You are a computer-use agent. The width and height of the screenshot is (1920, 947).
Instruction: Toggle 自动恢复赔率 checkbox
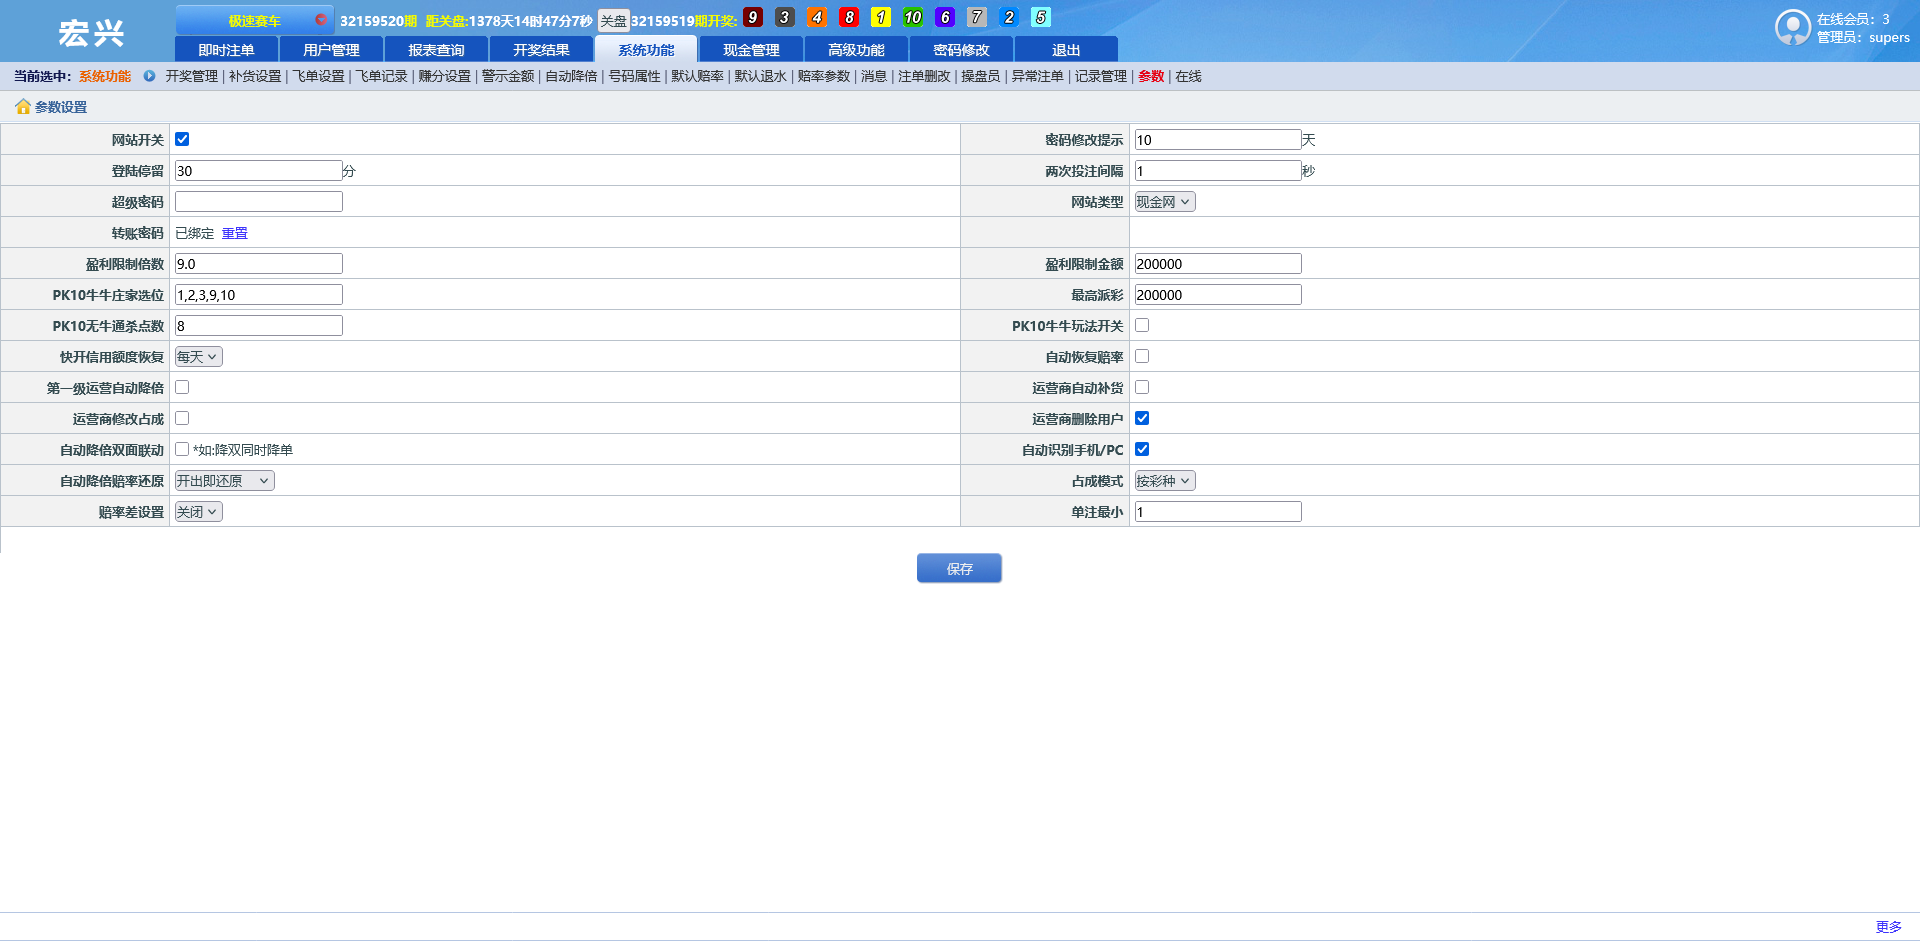1142,356
